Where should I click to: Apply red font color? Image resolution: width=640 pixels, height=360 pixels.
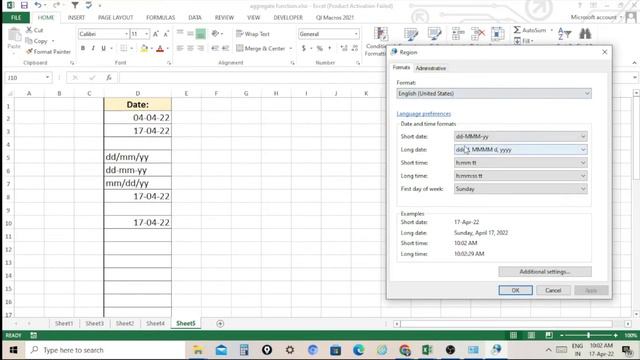point(160,49)
